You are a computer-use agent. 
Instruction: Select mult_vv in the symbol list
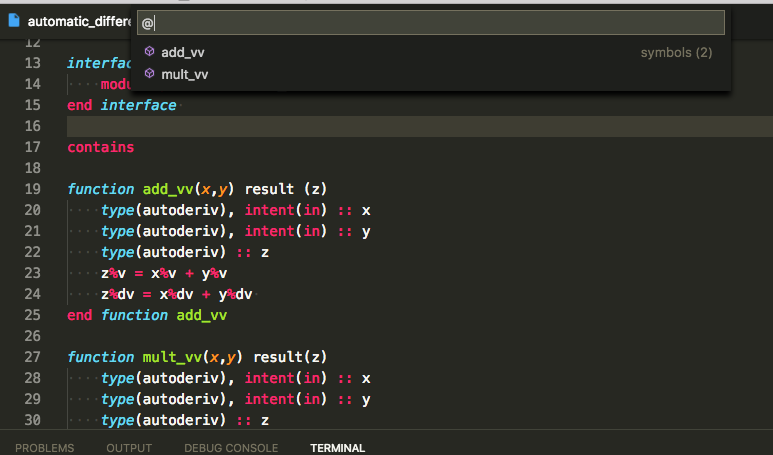point(430,74)
